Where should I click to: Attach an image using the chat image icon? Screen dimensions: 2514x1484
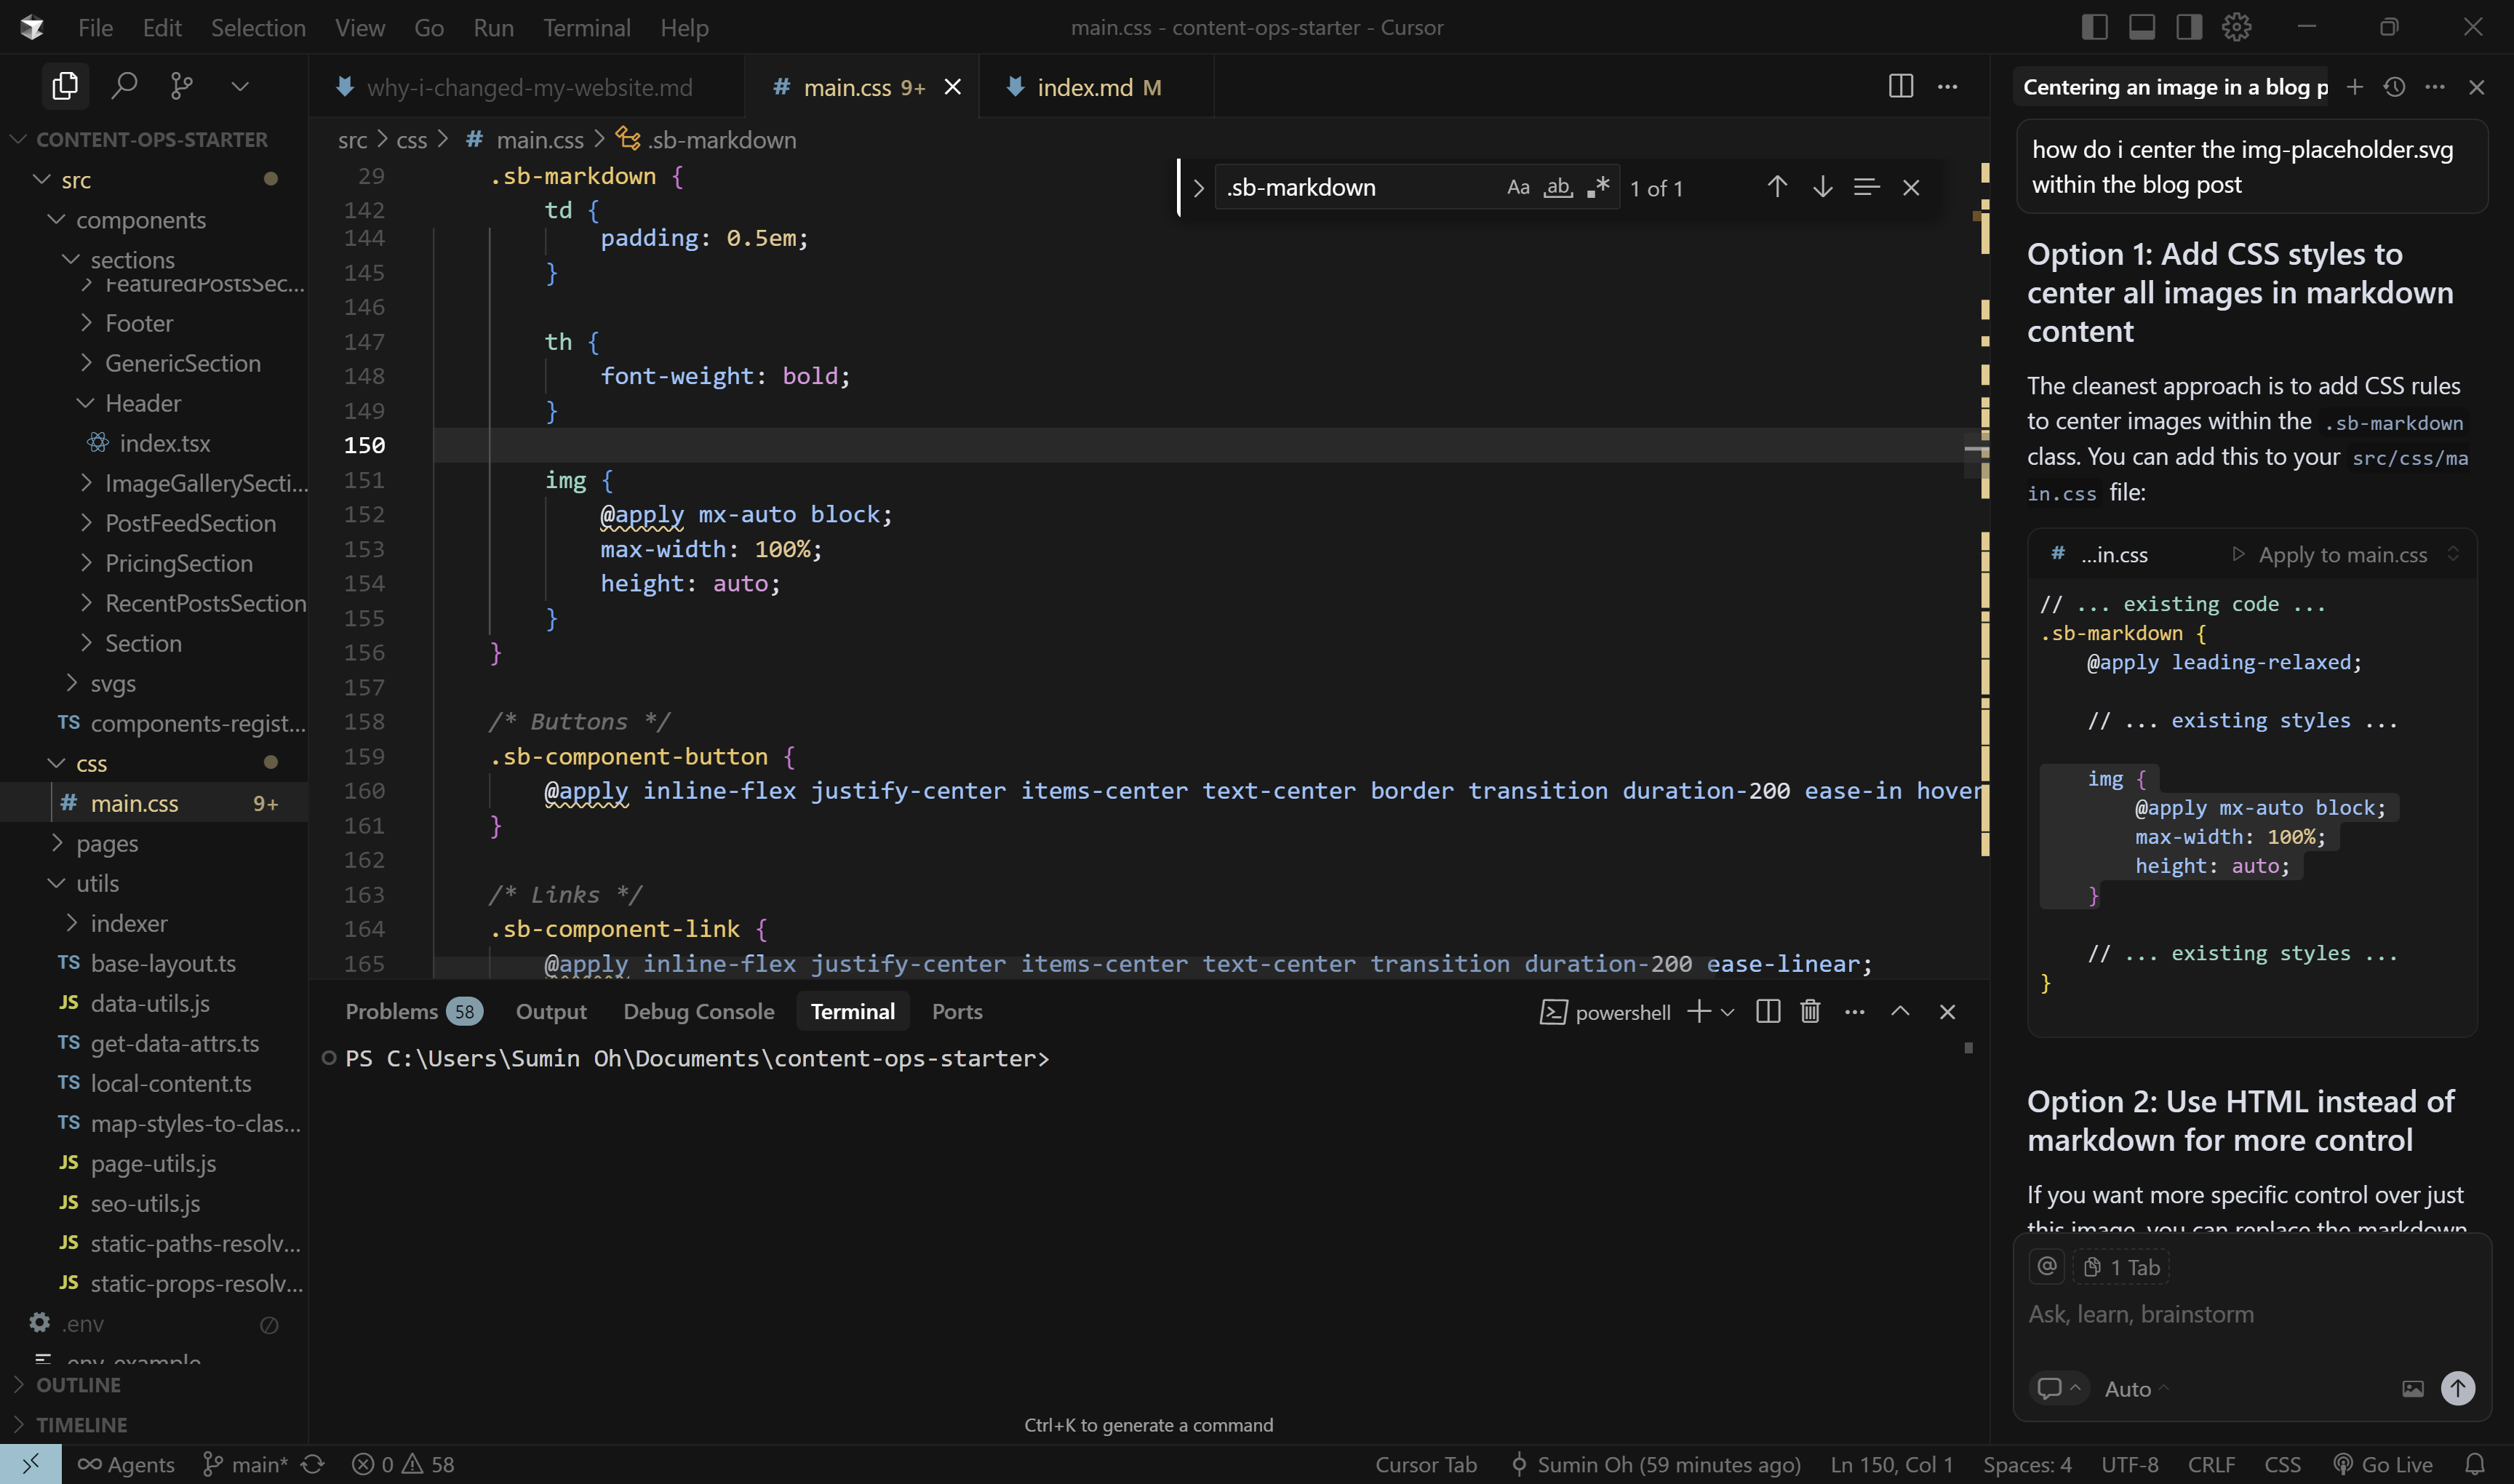2412,1388
